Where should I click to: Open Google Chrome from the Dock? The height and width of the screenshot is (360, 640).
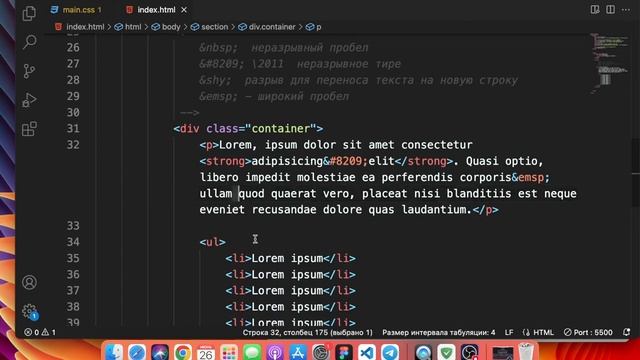pos(183,352)
